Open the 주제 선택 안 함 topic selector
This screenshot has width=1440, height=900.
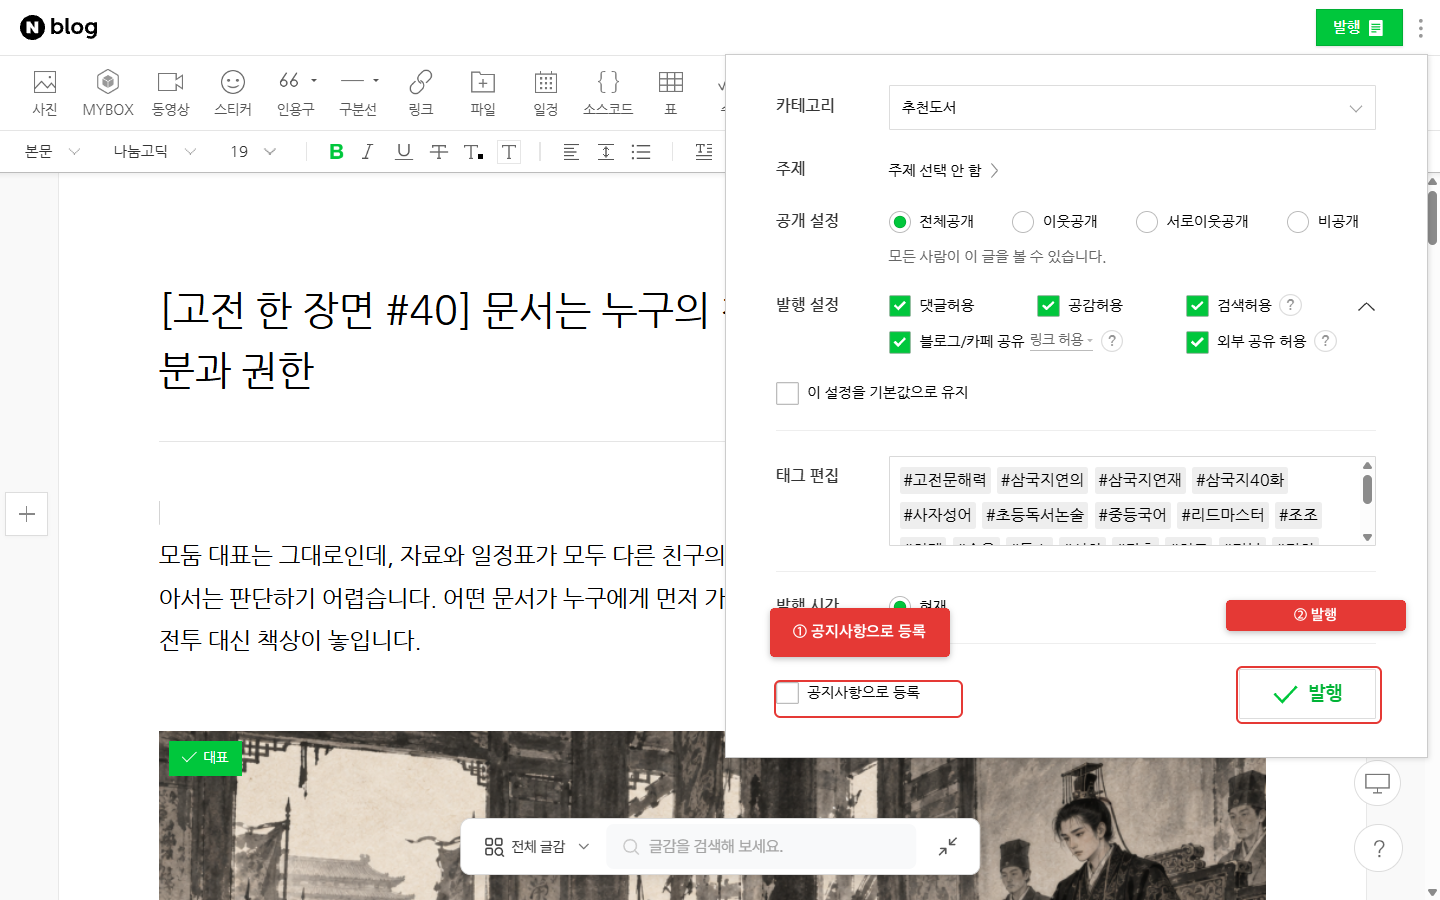(943, 170)
